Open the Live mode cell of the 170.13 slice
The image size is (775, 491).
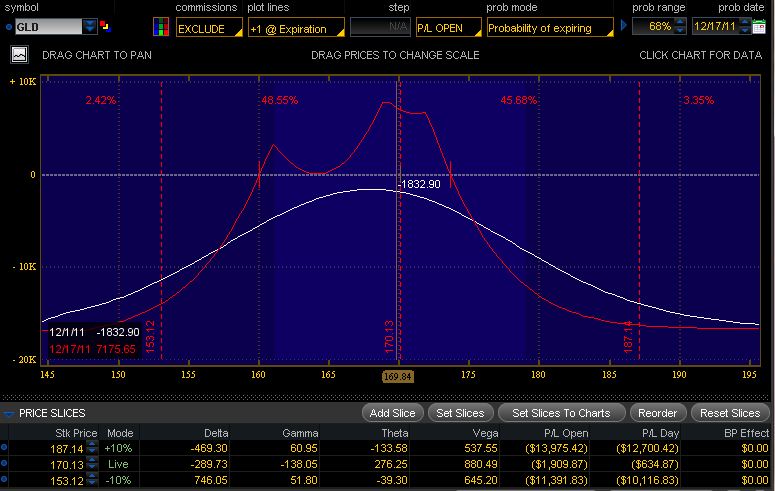pos(118,464)
